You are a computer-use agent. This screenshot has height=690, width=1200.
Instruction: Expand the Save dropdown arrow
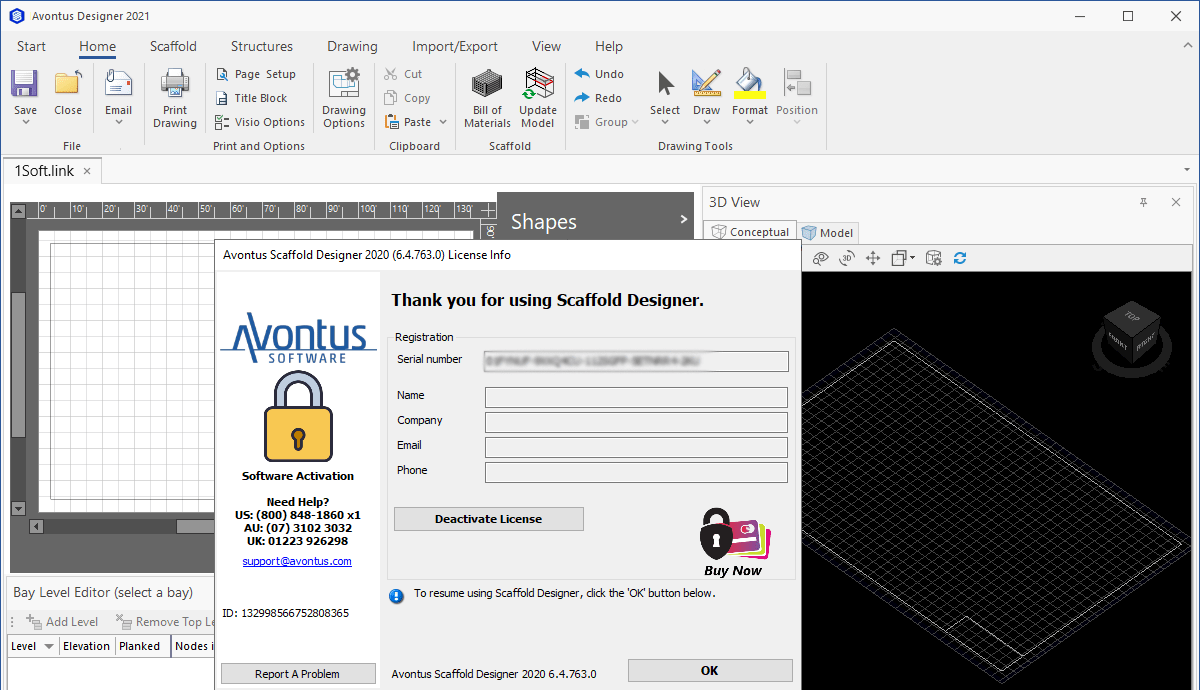(25, 123)
